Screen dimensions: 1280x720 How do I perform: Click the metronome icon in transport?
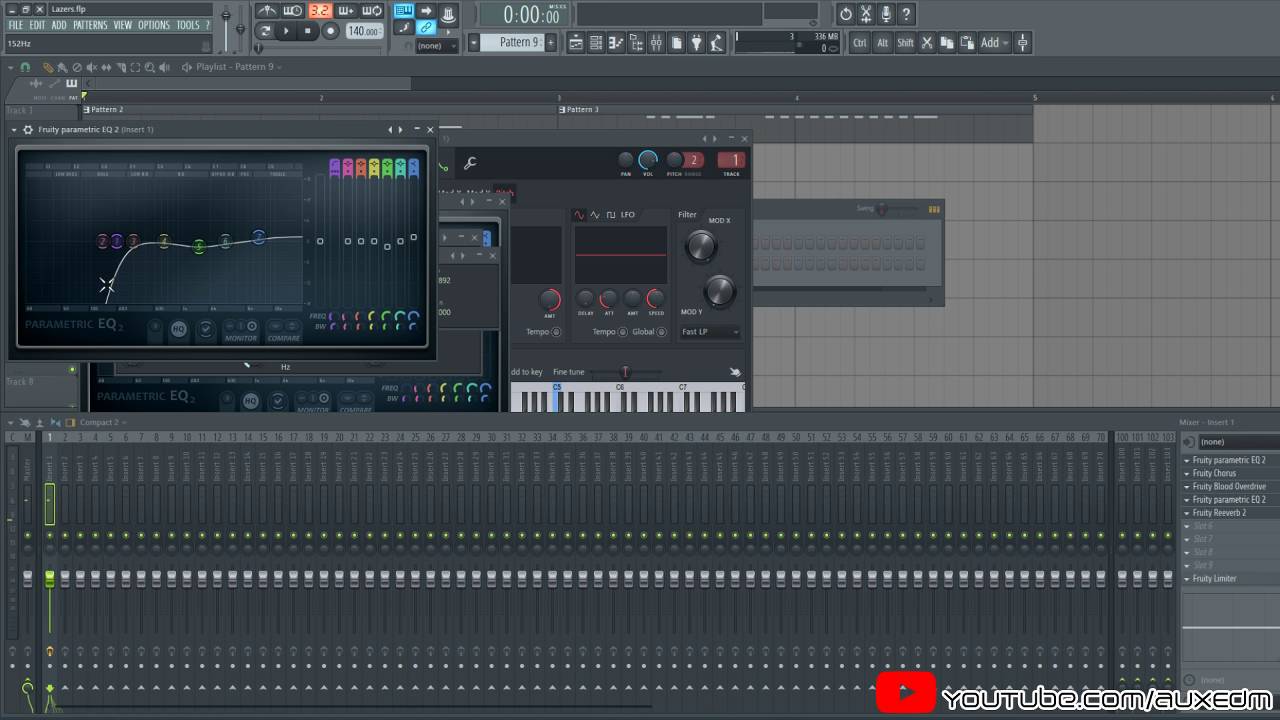[267, 11]
